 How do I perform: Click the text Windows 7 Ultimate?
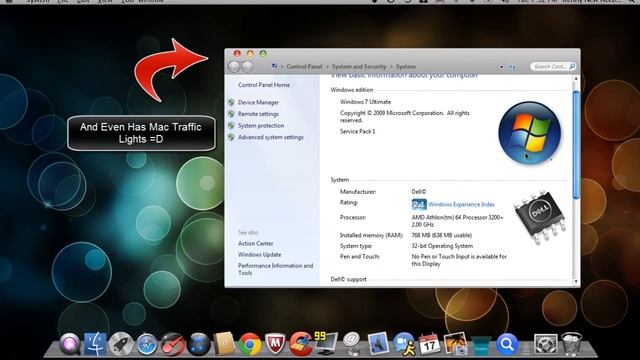pyautogui.click(x=365, y=102)
